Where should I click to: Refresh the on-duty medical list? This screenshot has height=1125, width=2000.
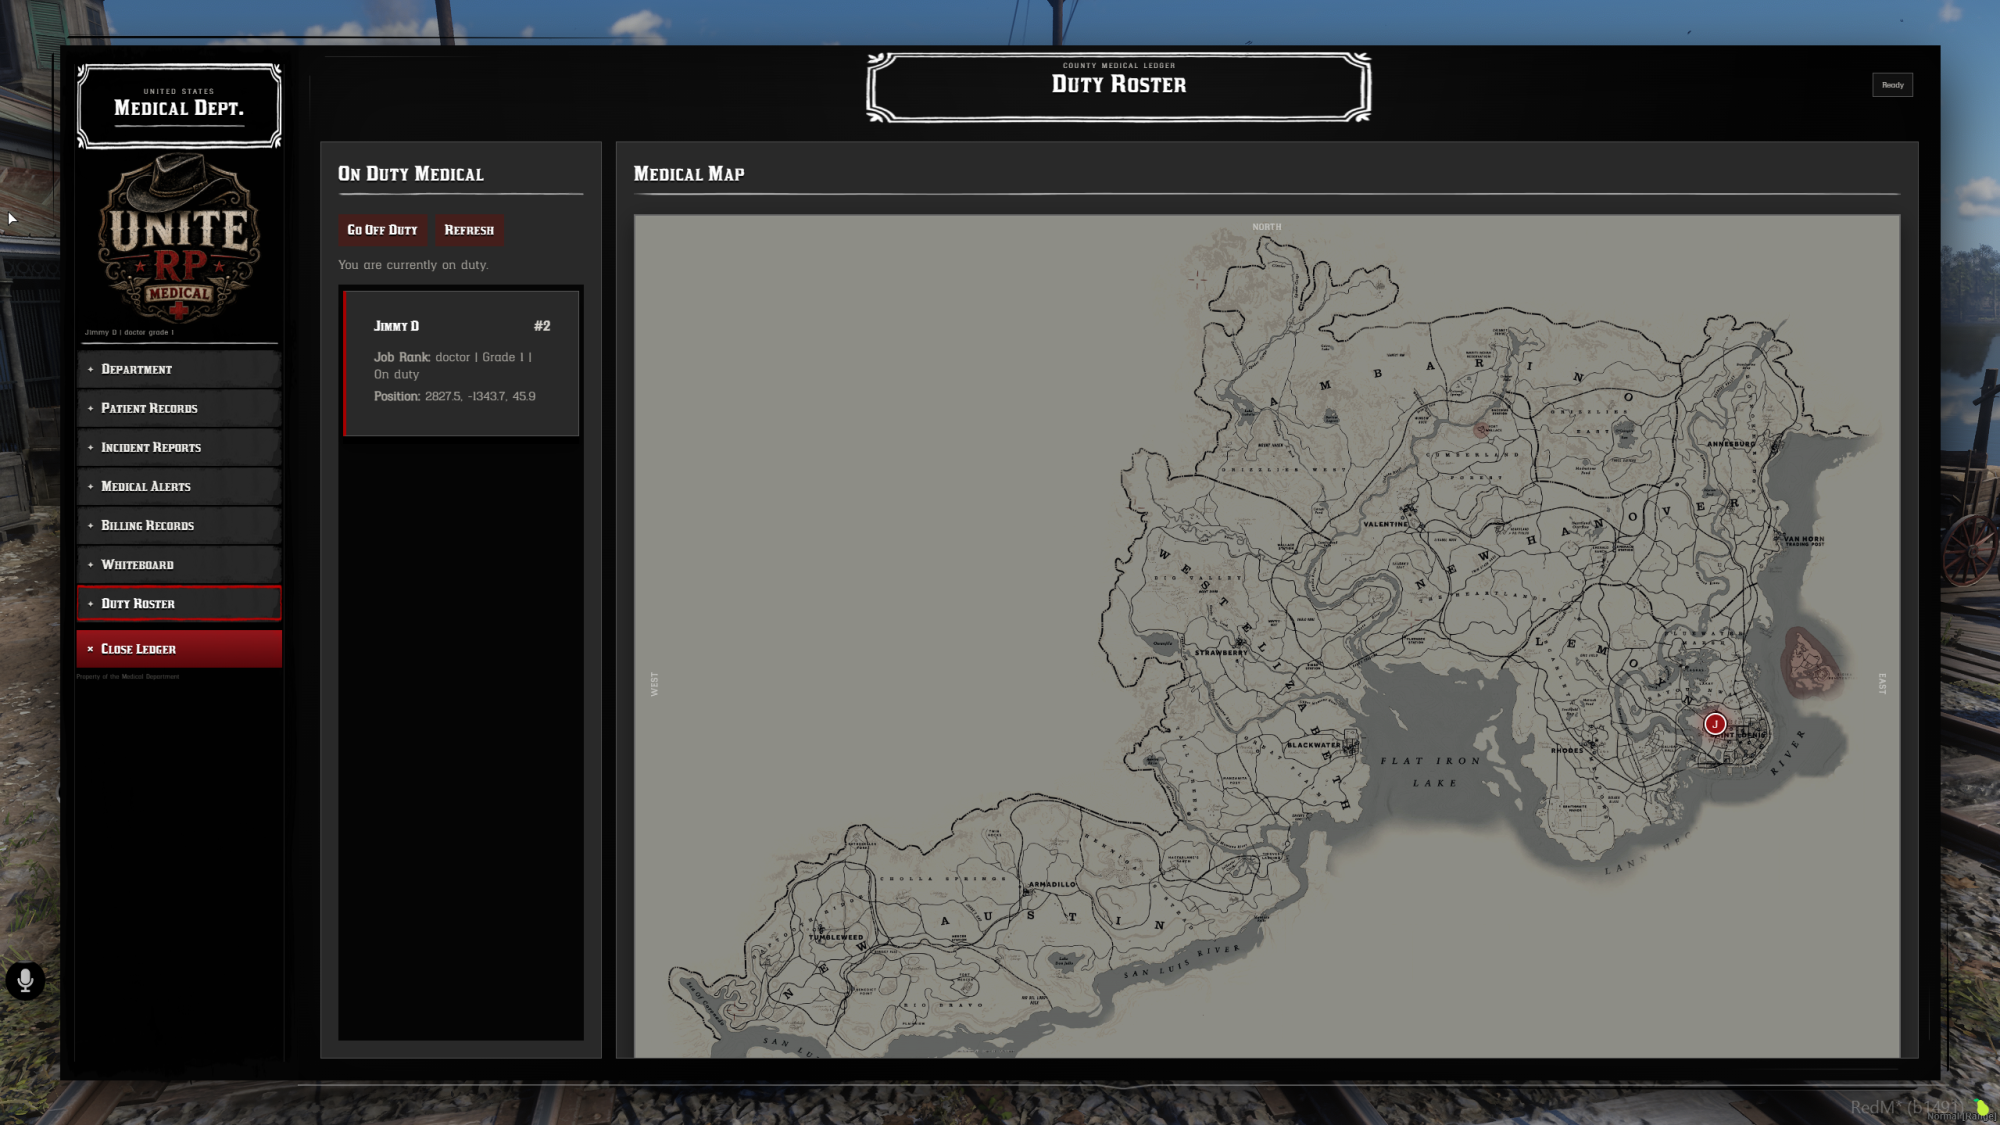coord(469,230)
